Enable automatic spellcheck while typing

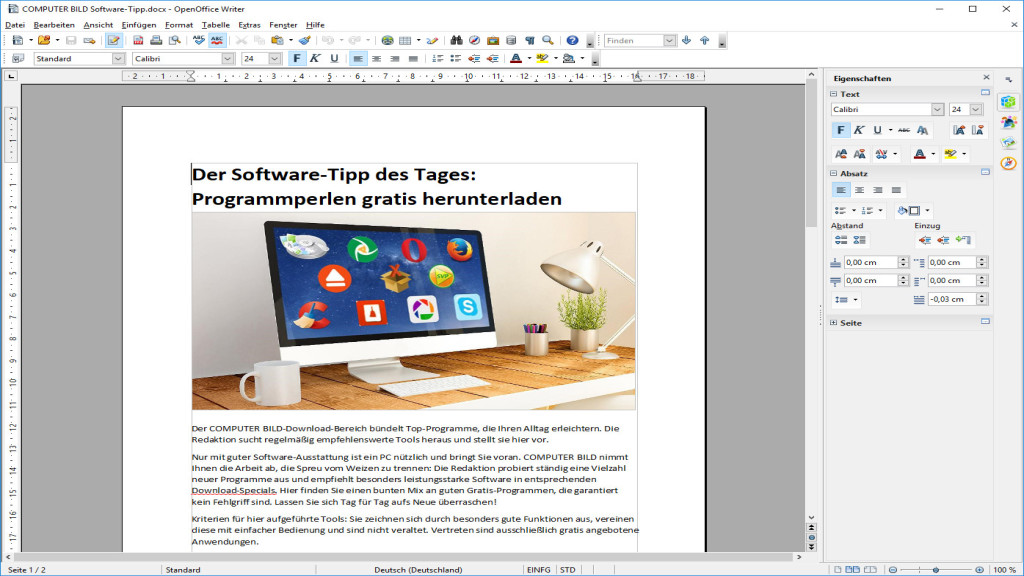[x=216, y=41]
